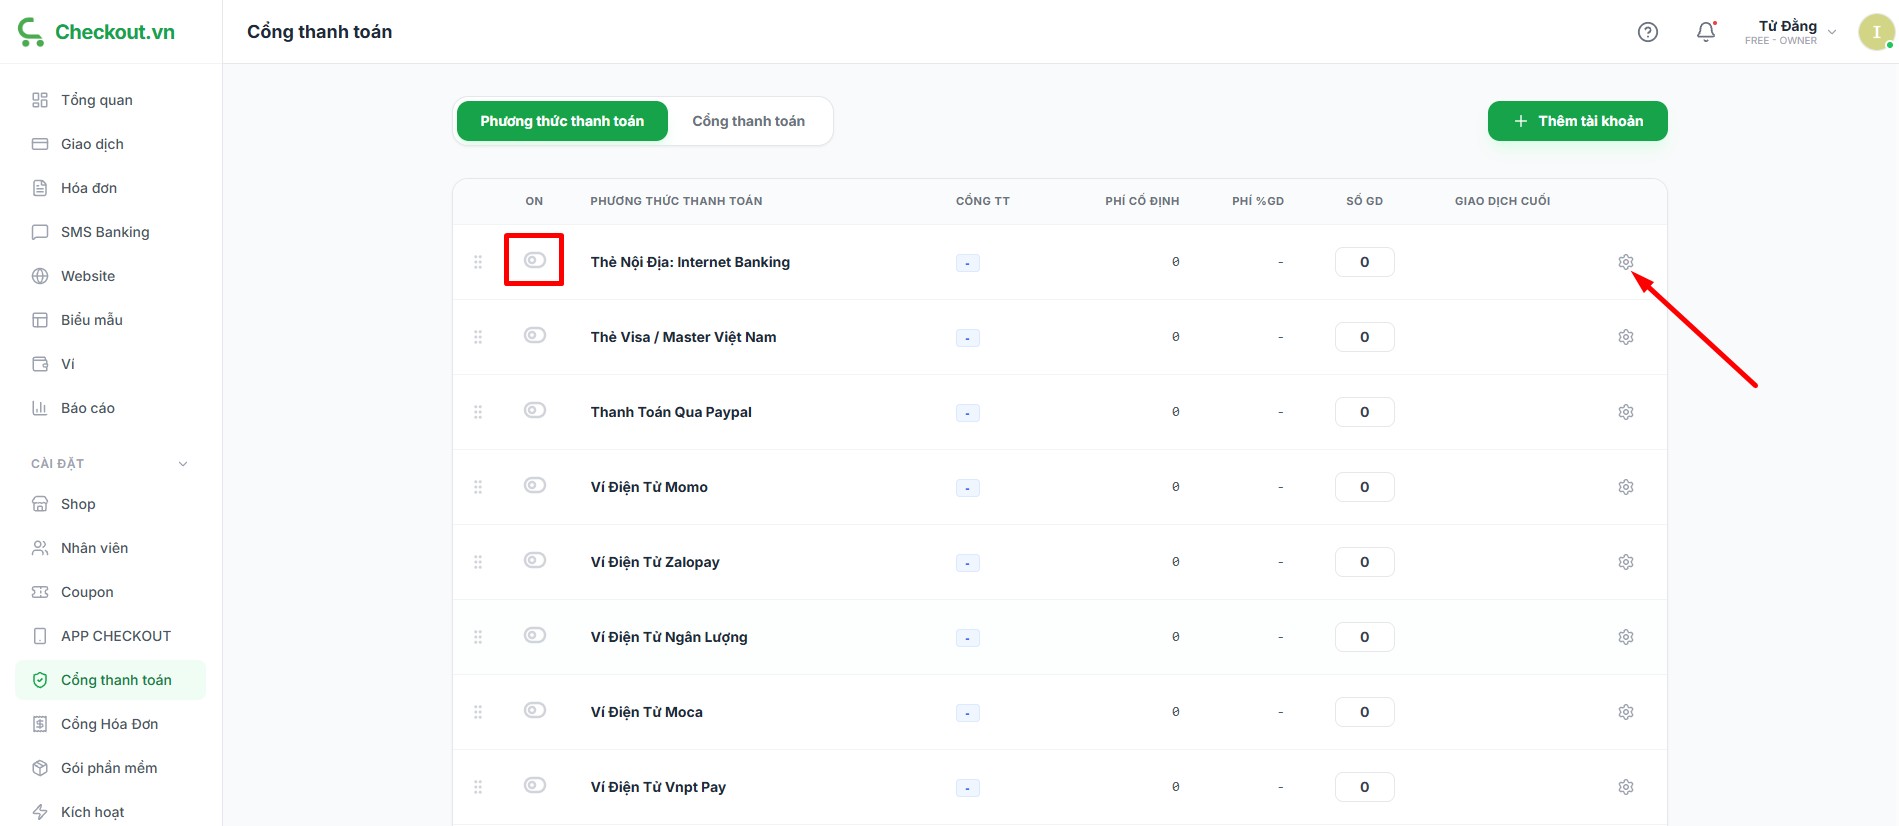The width and height of the screenshot is (1899, 826).
Task: Toggle on Thẻ Nội Địa: Internet Banking
Action: click(535, 260)
